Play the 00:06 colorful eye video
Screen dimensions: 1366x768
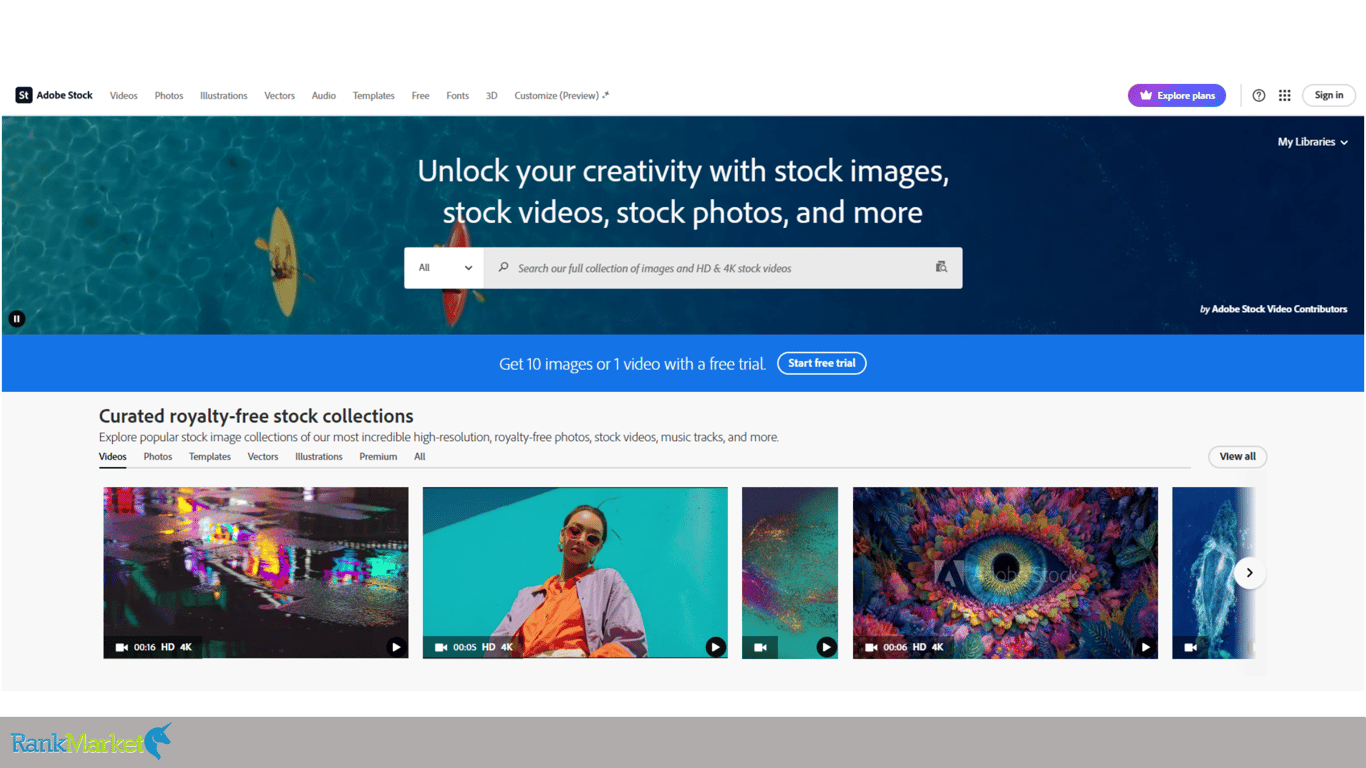[1146, 647]
